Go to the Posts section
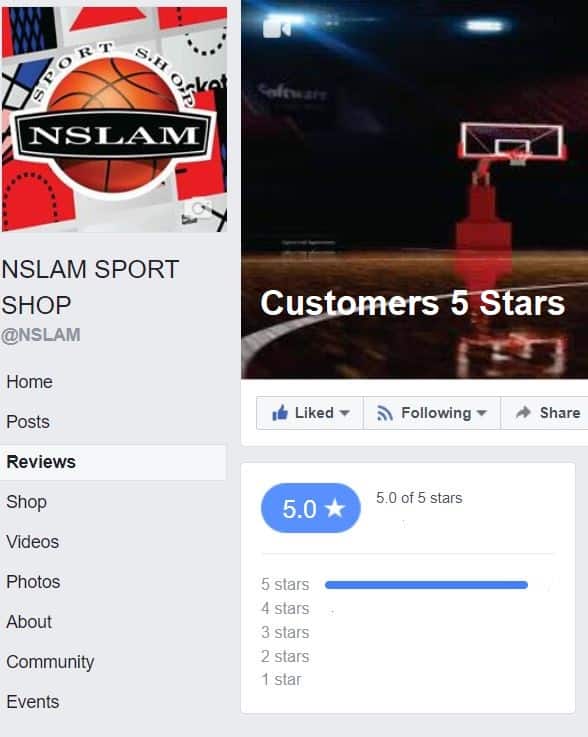Image resolution: width=588 pixels, height=737 pixels. tap(28, 422)
